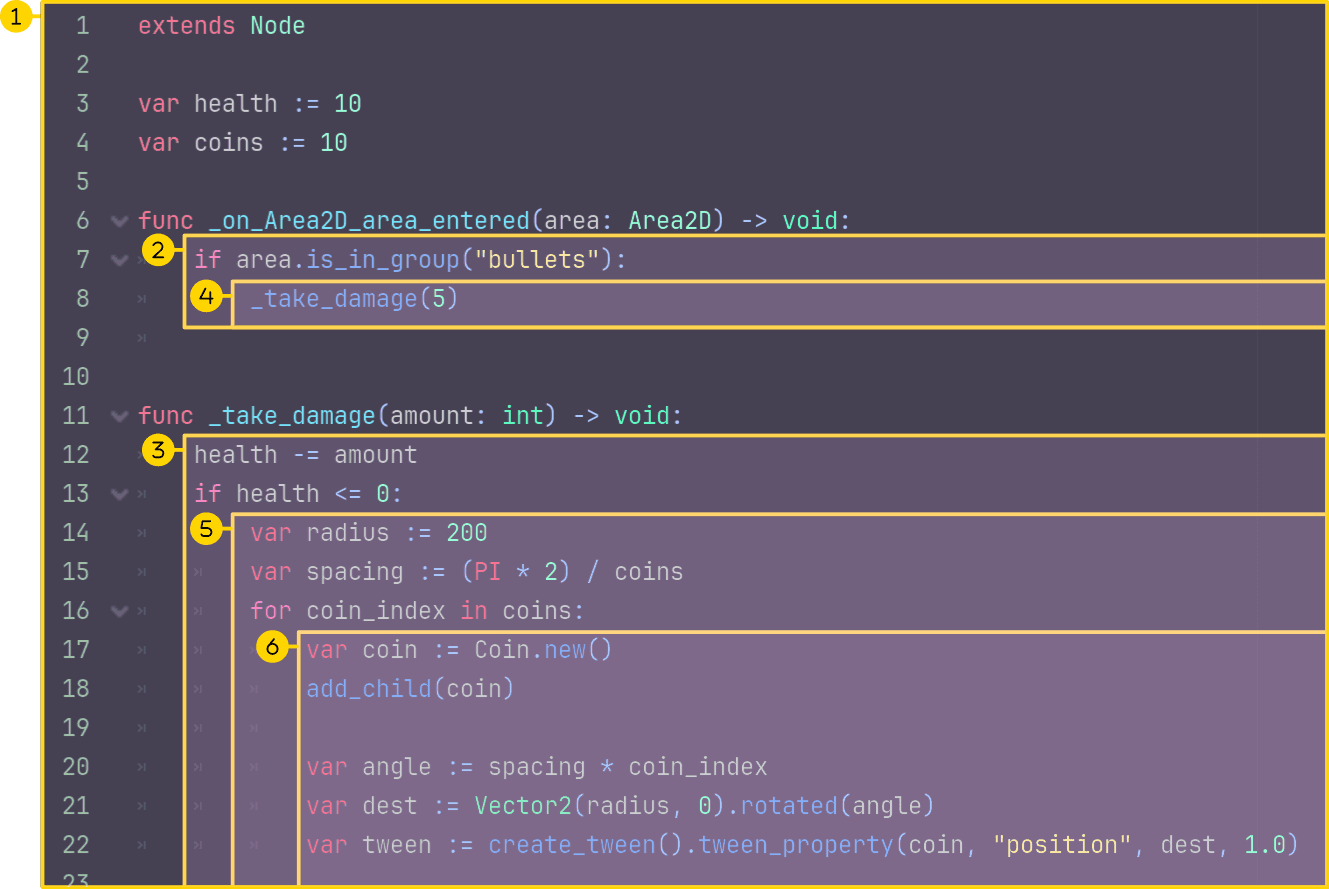Select the "Node" class name on line 1
The image size is (1329, 889).
tap(278, 26)
